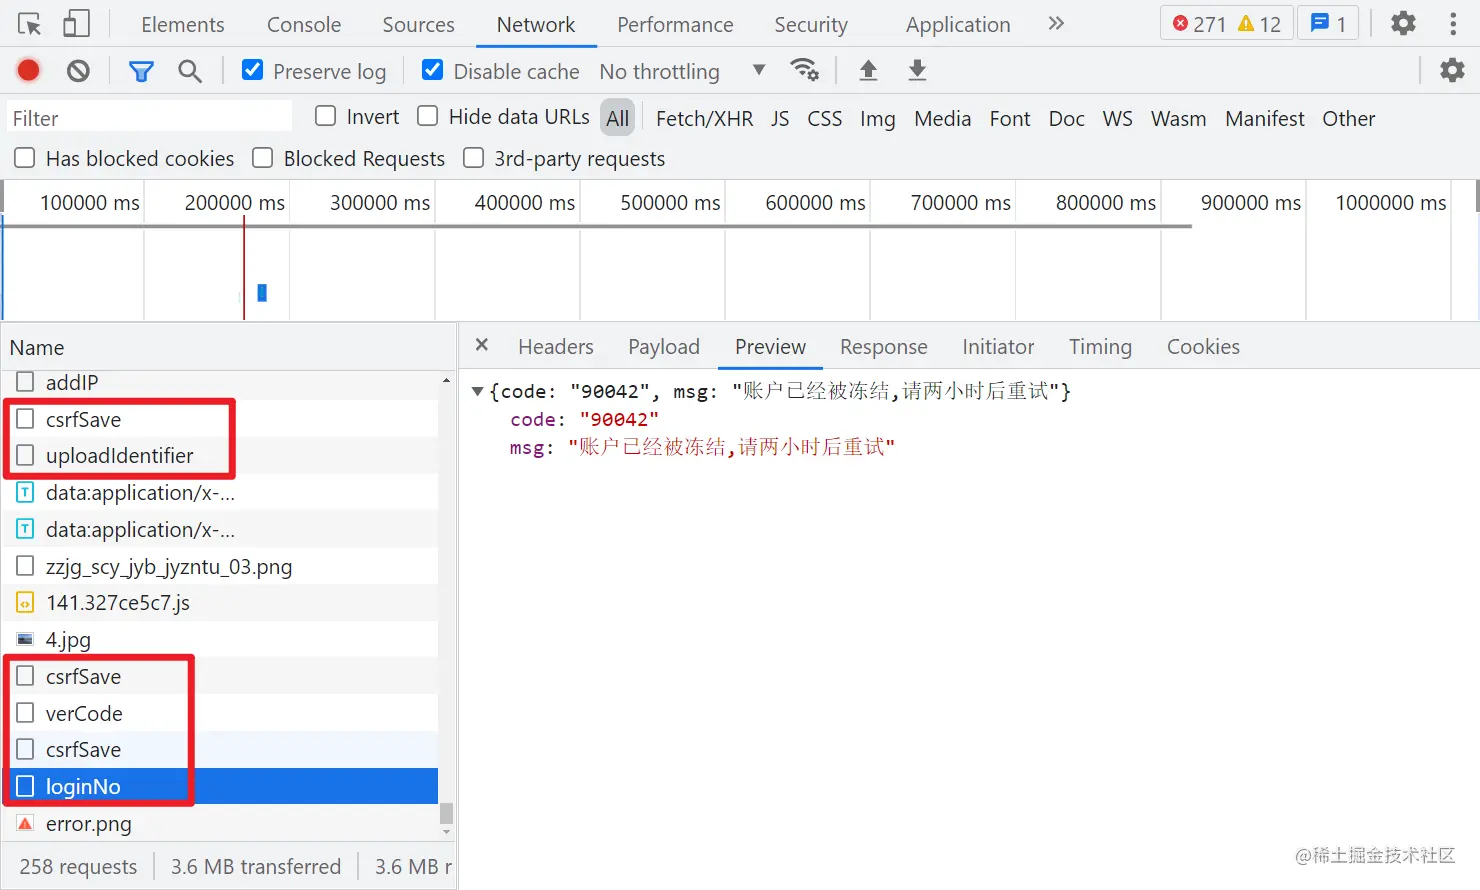Open the No throttling dropdown
This screenshot has height=890, width=1480.
pos(683,71)
